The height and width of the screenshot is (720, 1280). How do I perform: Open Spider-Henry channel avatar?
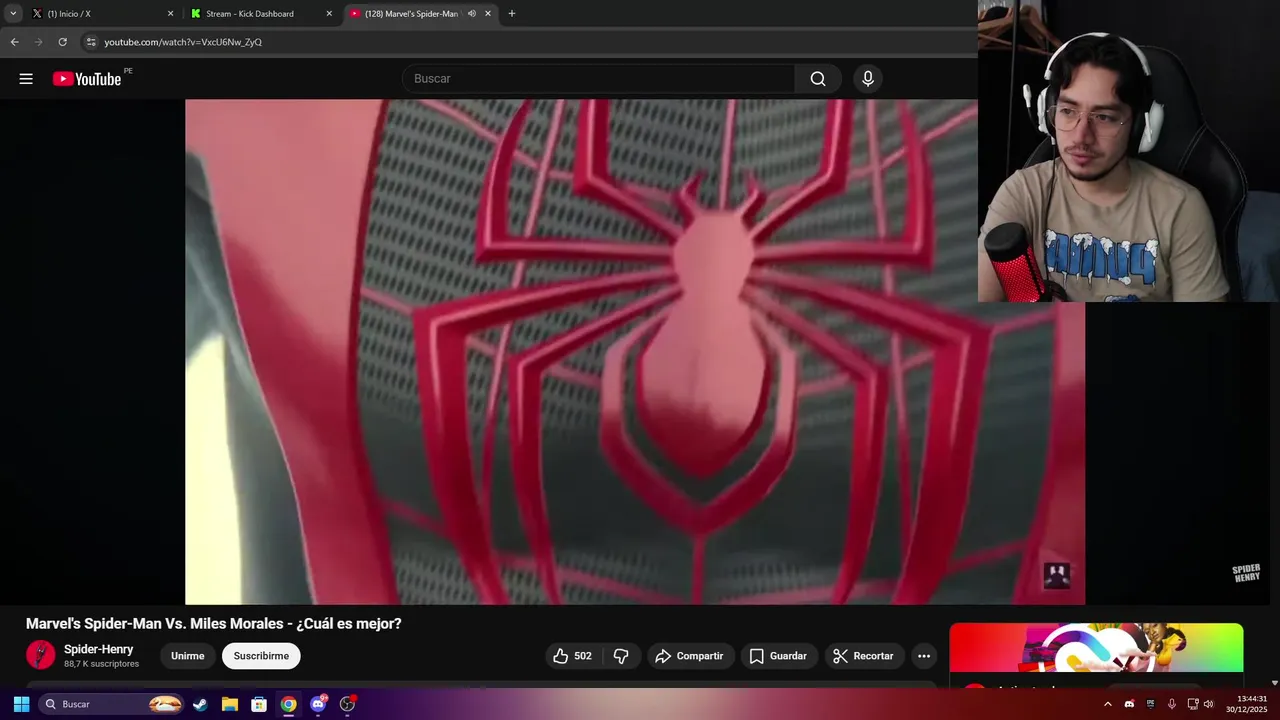(40, 655)
